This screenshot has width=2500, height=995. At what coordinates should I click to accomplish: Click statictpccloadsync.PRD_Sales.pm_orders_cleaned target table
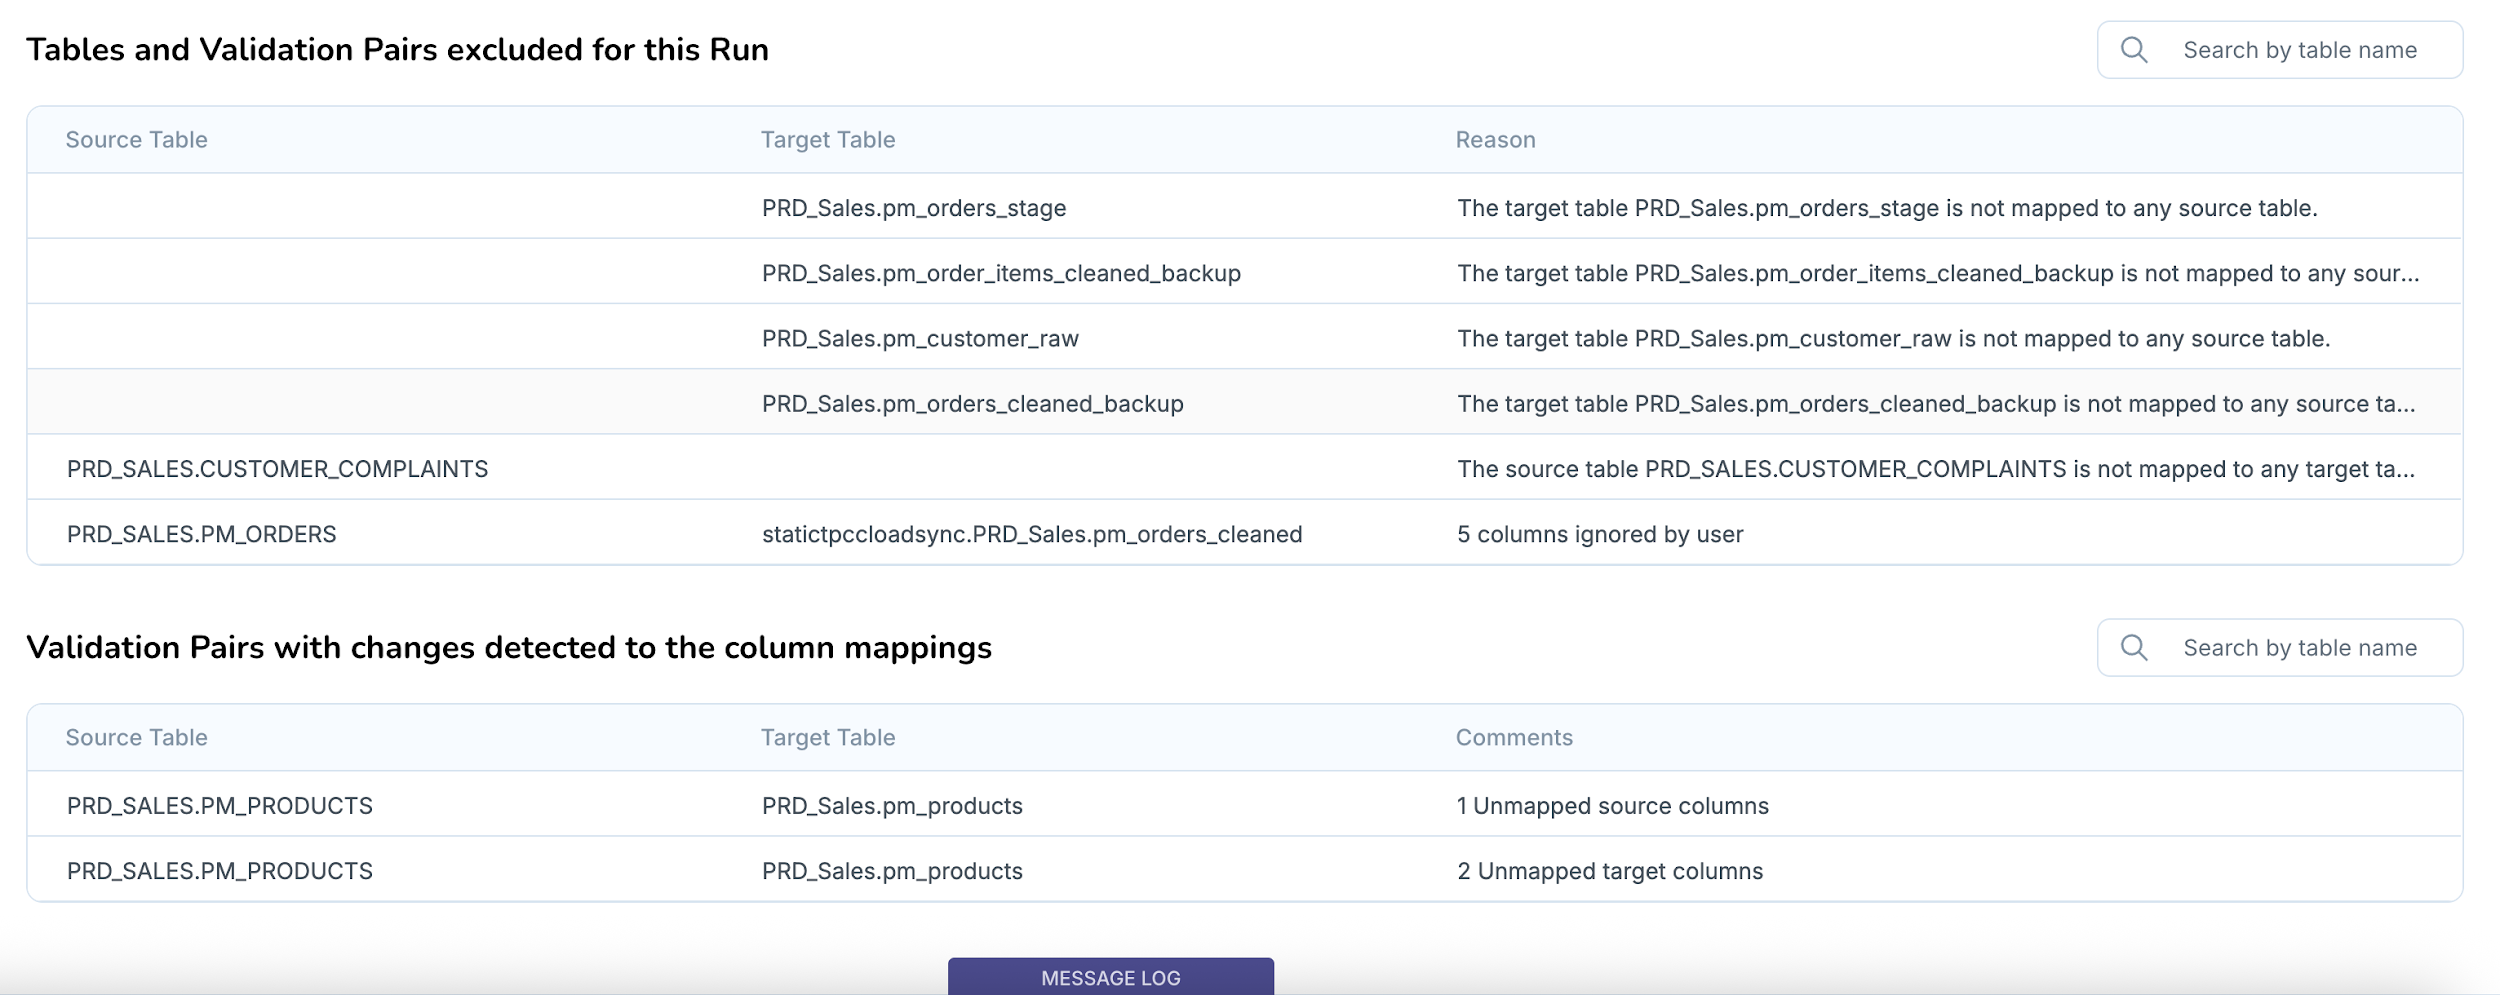[1031, 535]
